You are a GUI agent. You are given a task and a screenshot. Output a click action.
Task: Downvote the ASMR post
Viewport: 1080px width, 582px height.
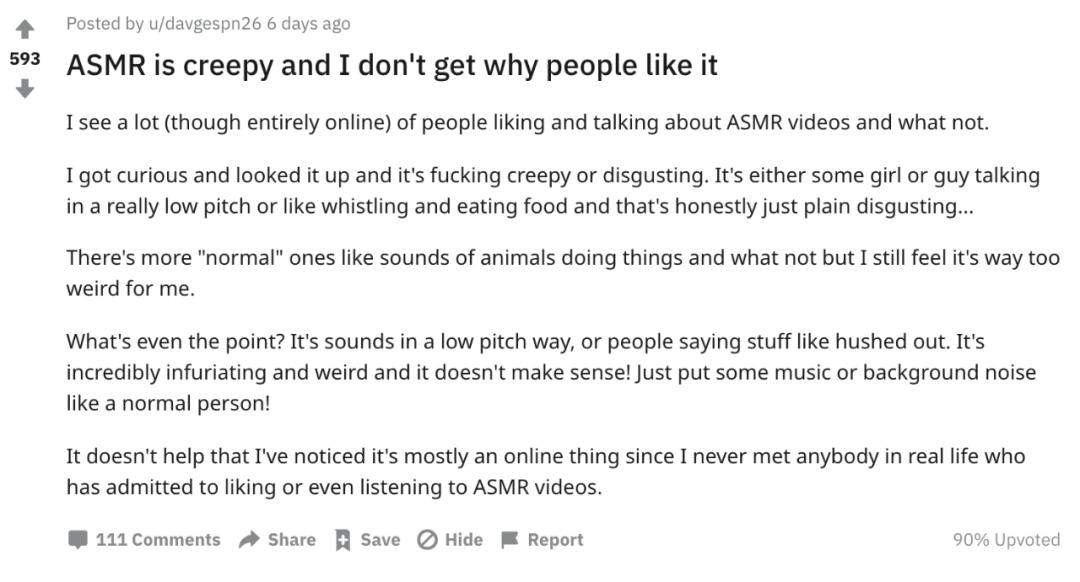25,89
